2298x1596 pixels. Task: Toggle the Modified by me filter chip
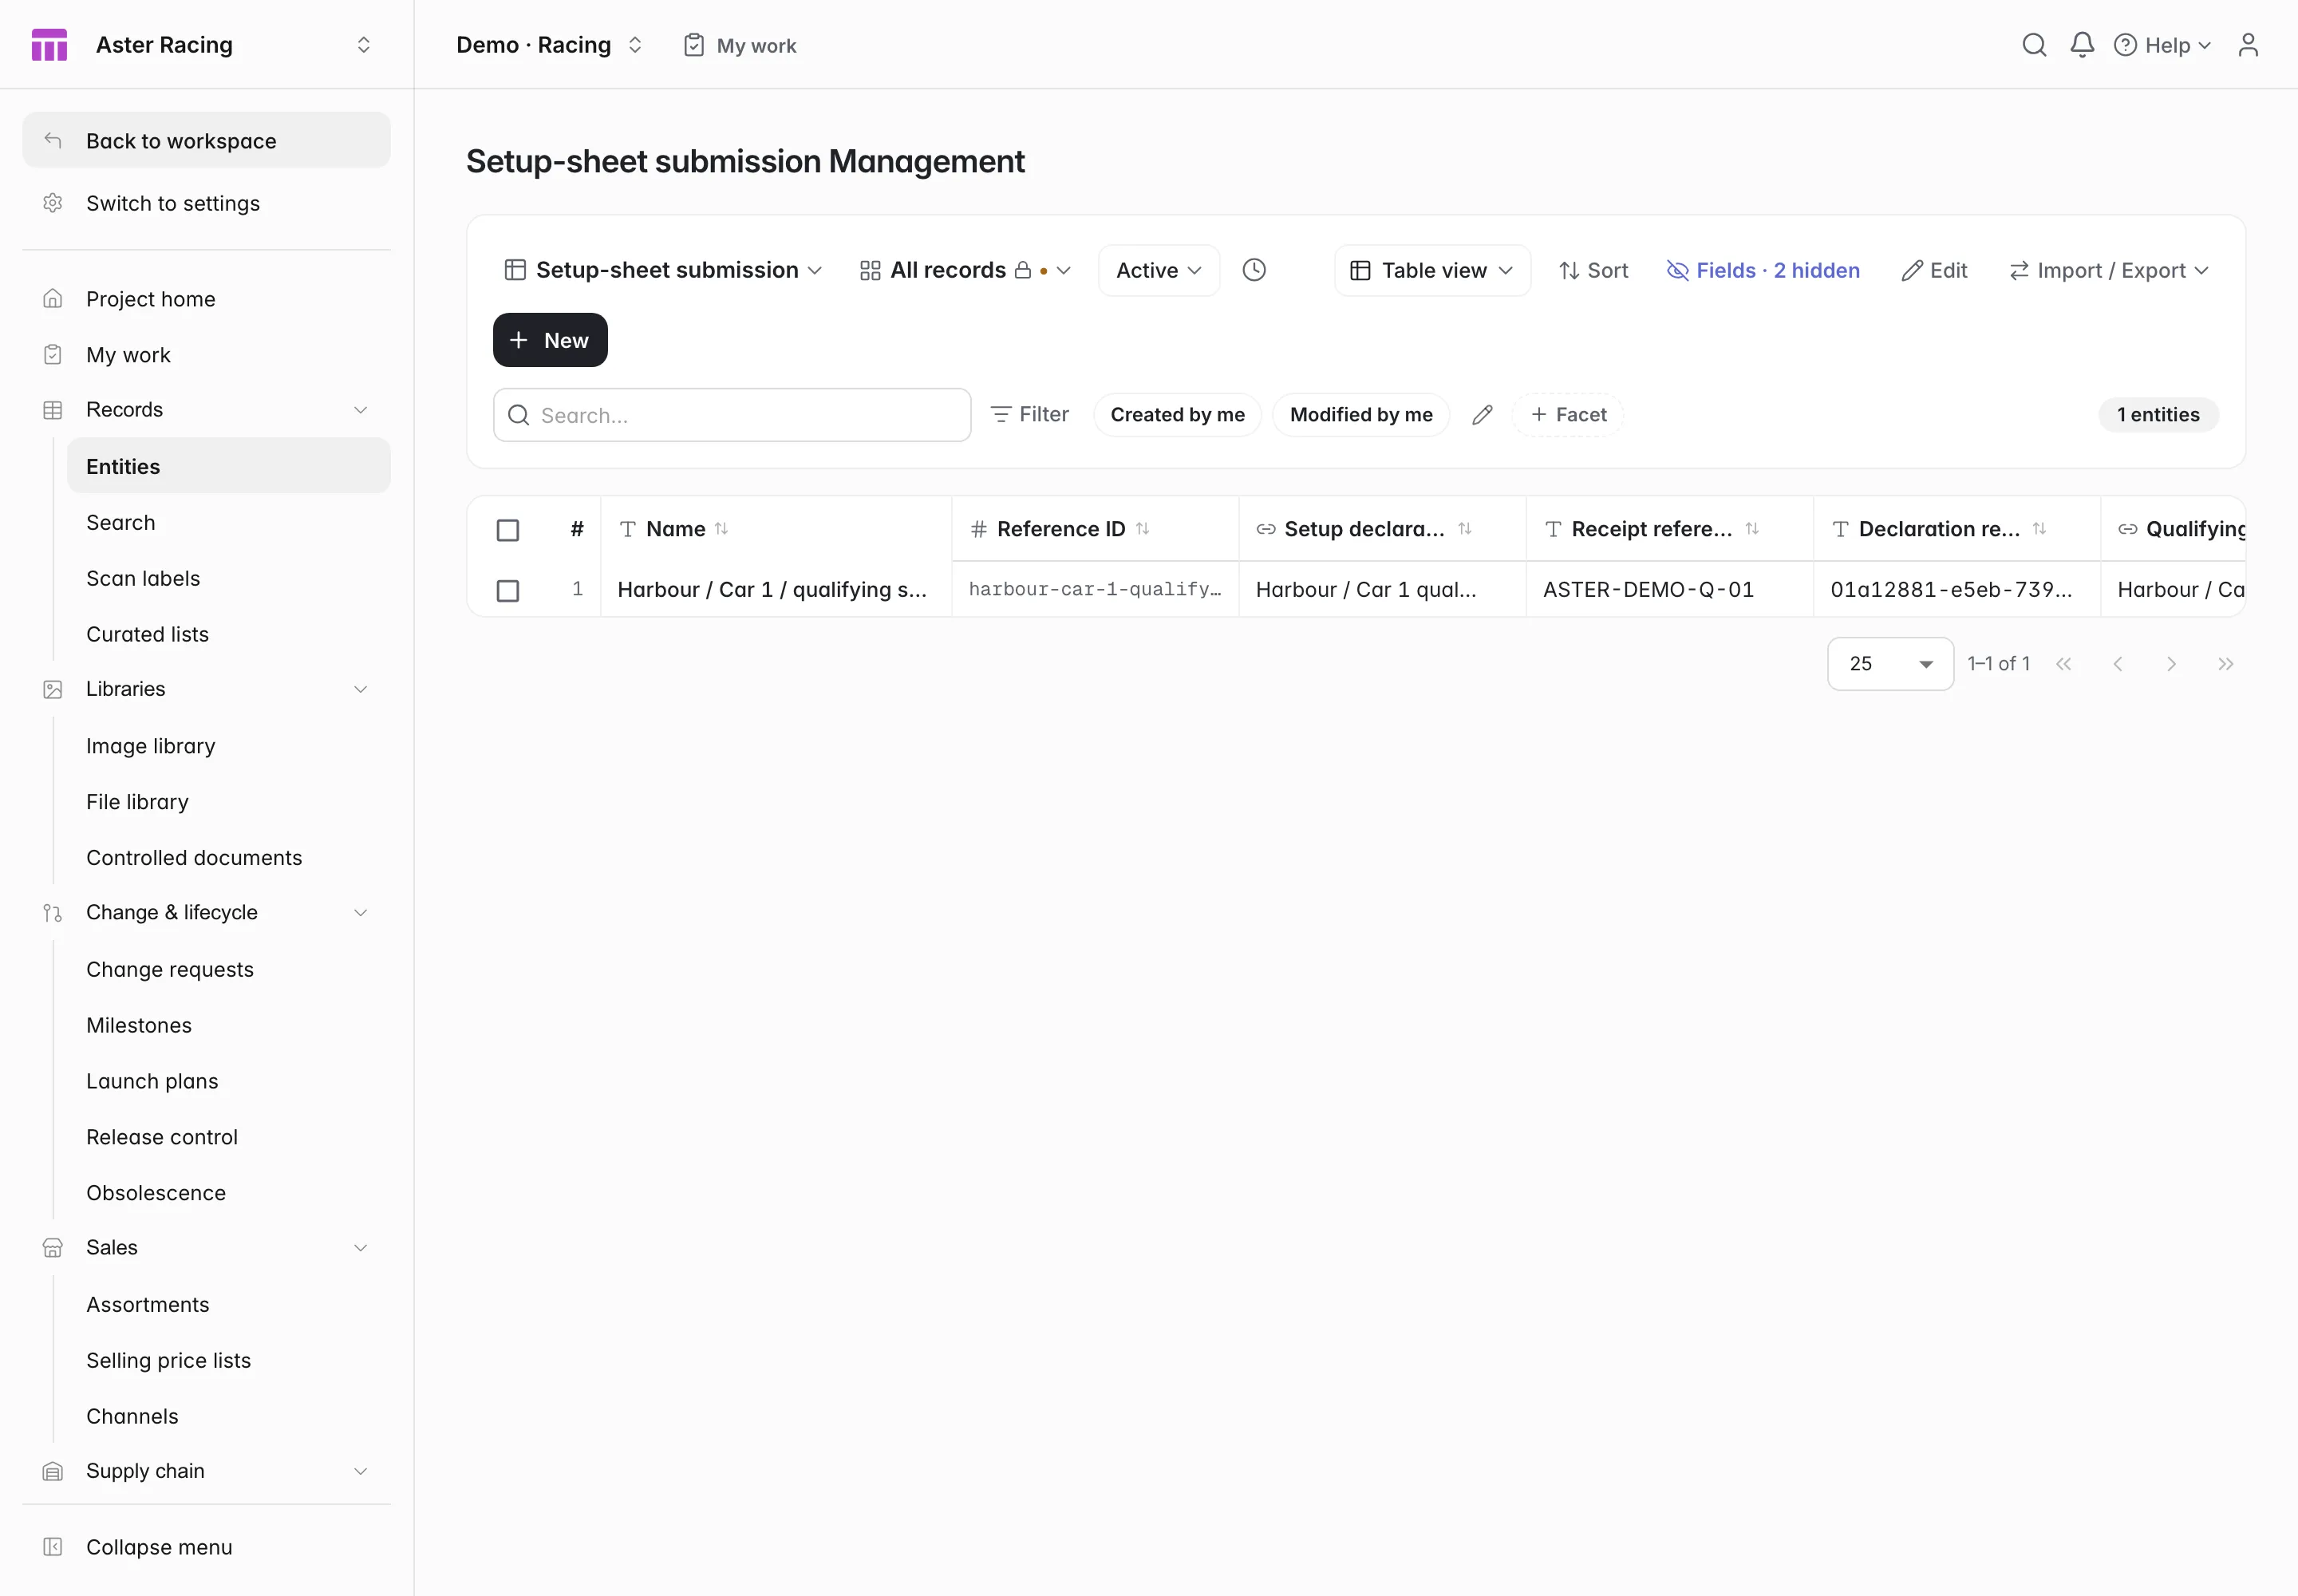point(1361,415)
